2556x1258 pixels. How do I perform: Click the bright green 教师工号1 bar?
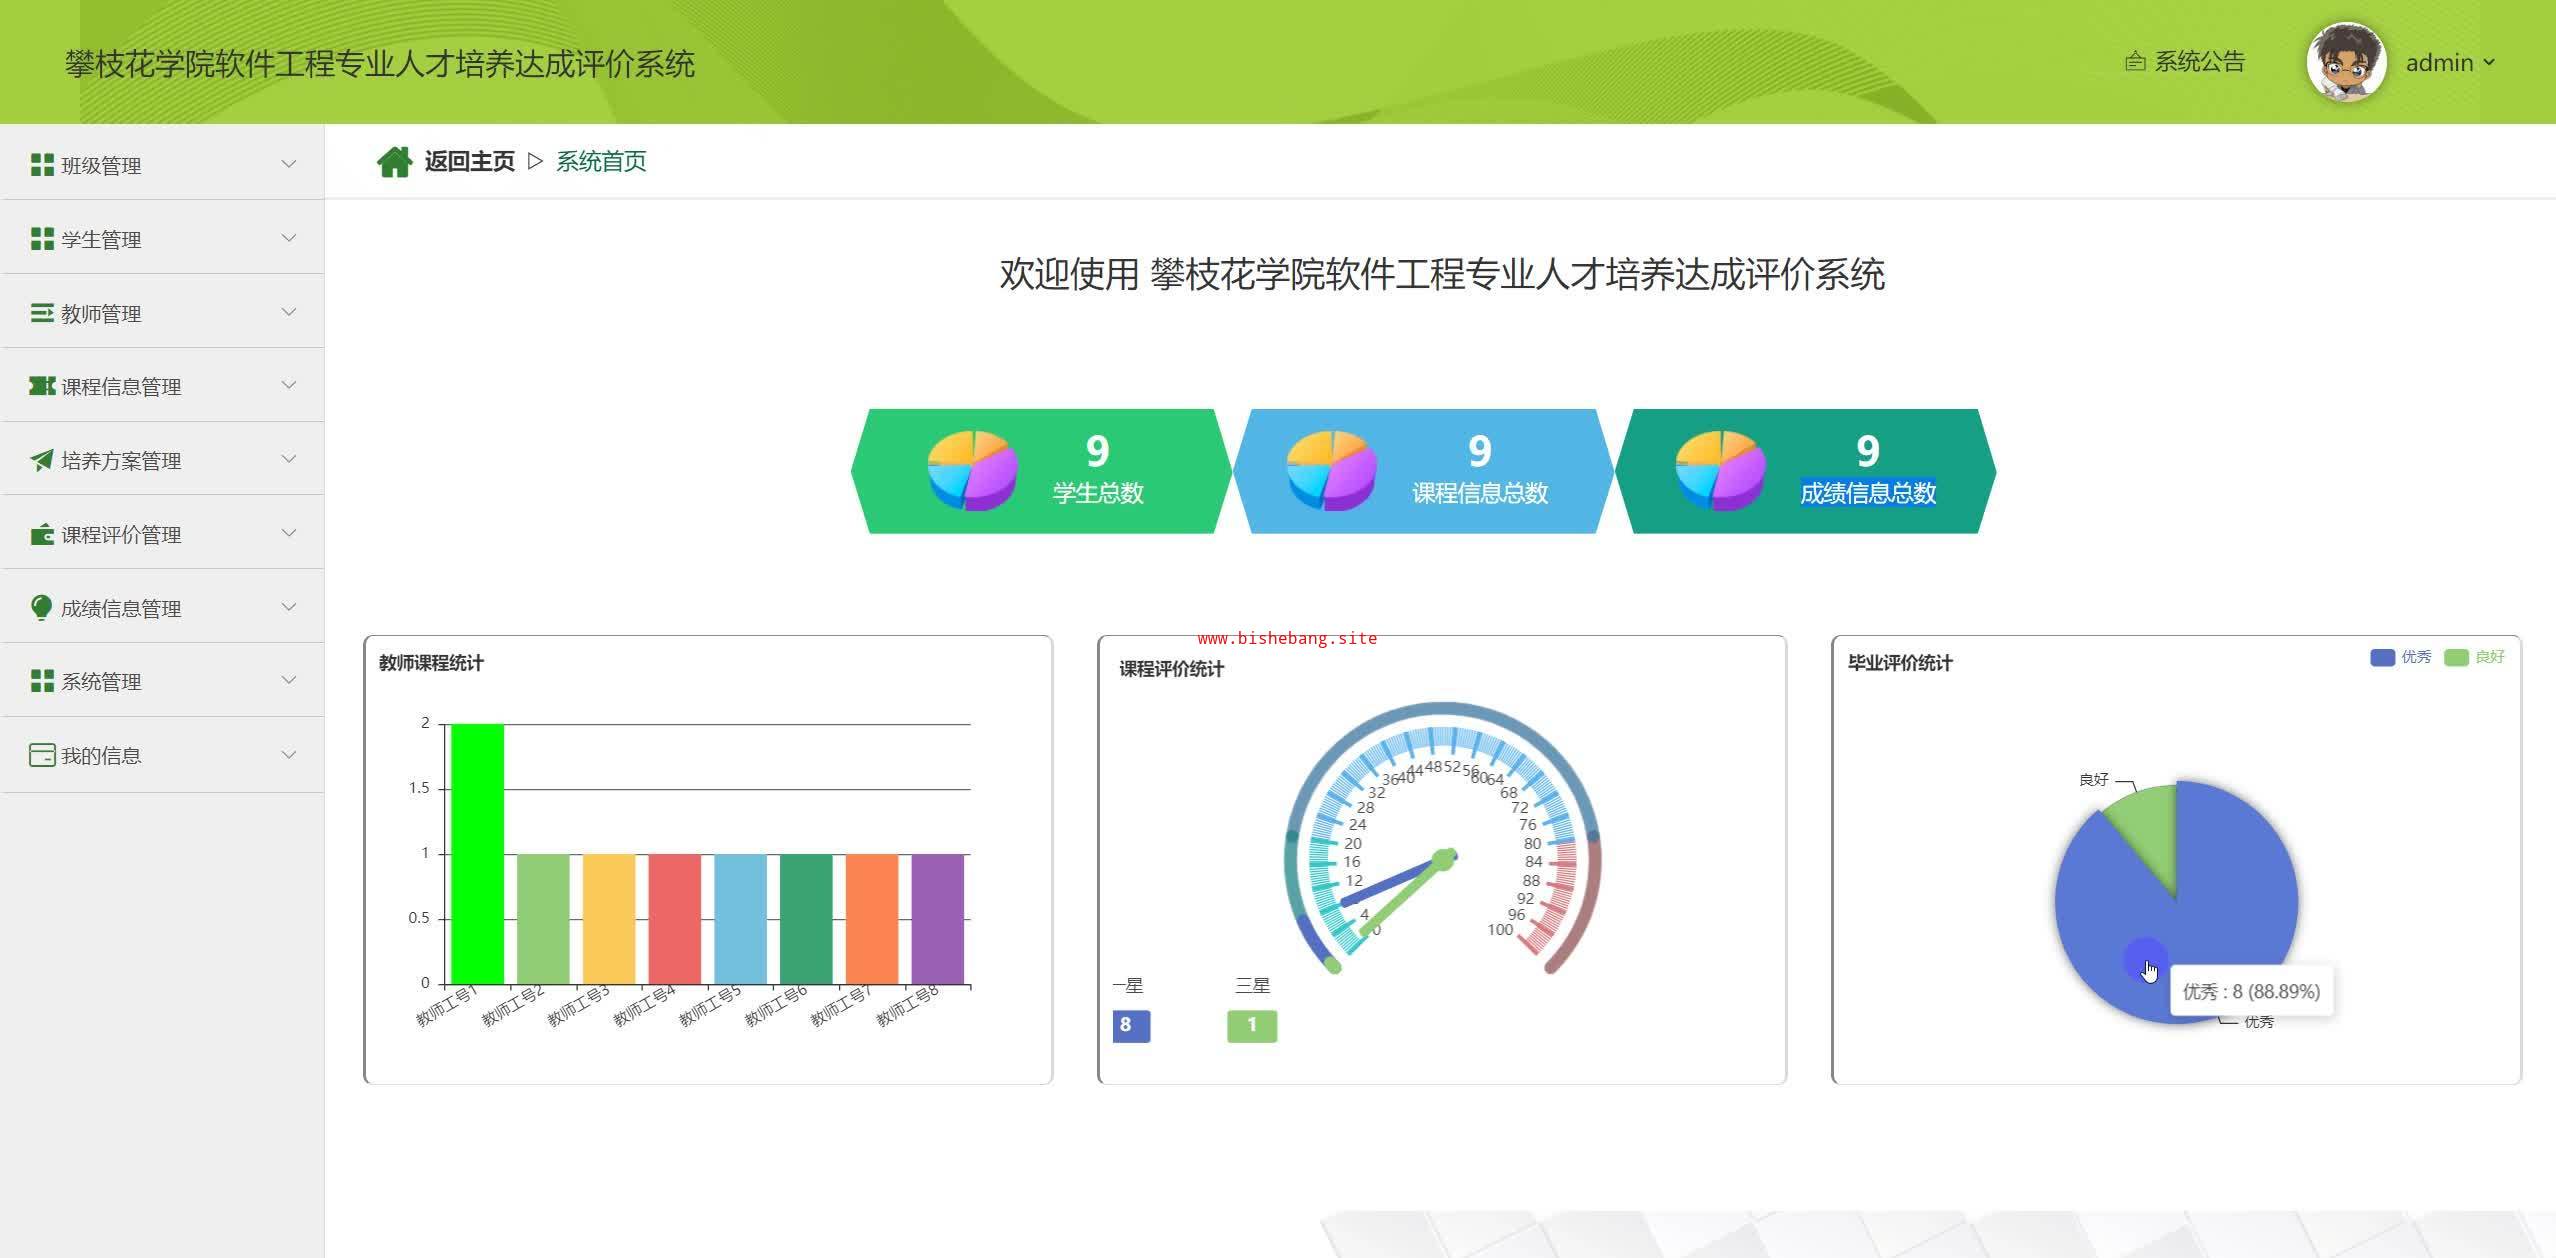[x=477, y=853]
